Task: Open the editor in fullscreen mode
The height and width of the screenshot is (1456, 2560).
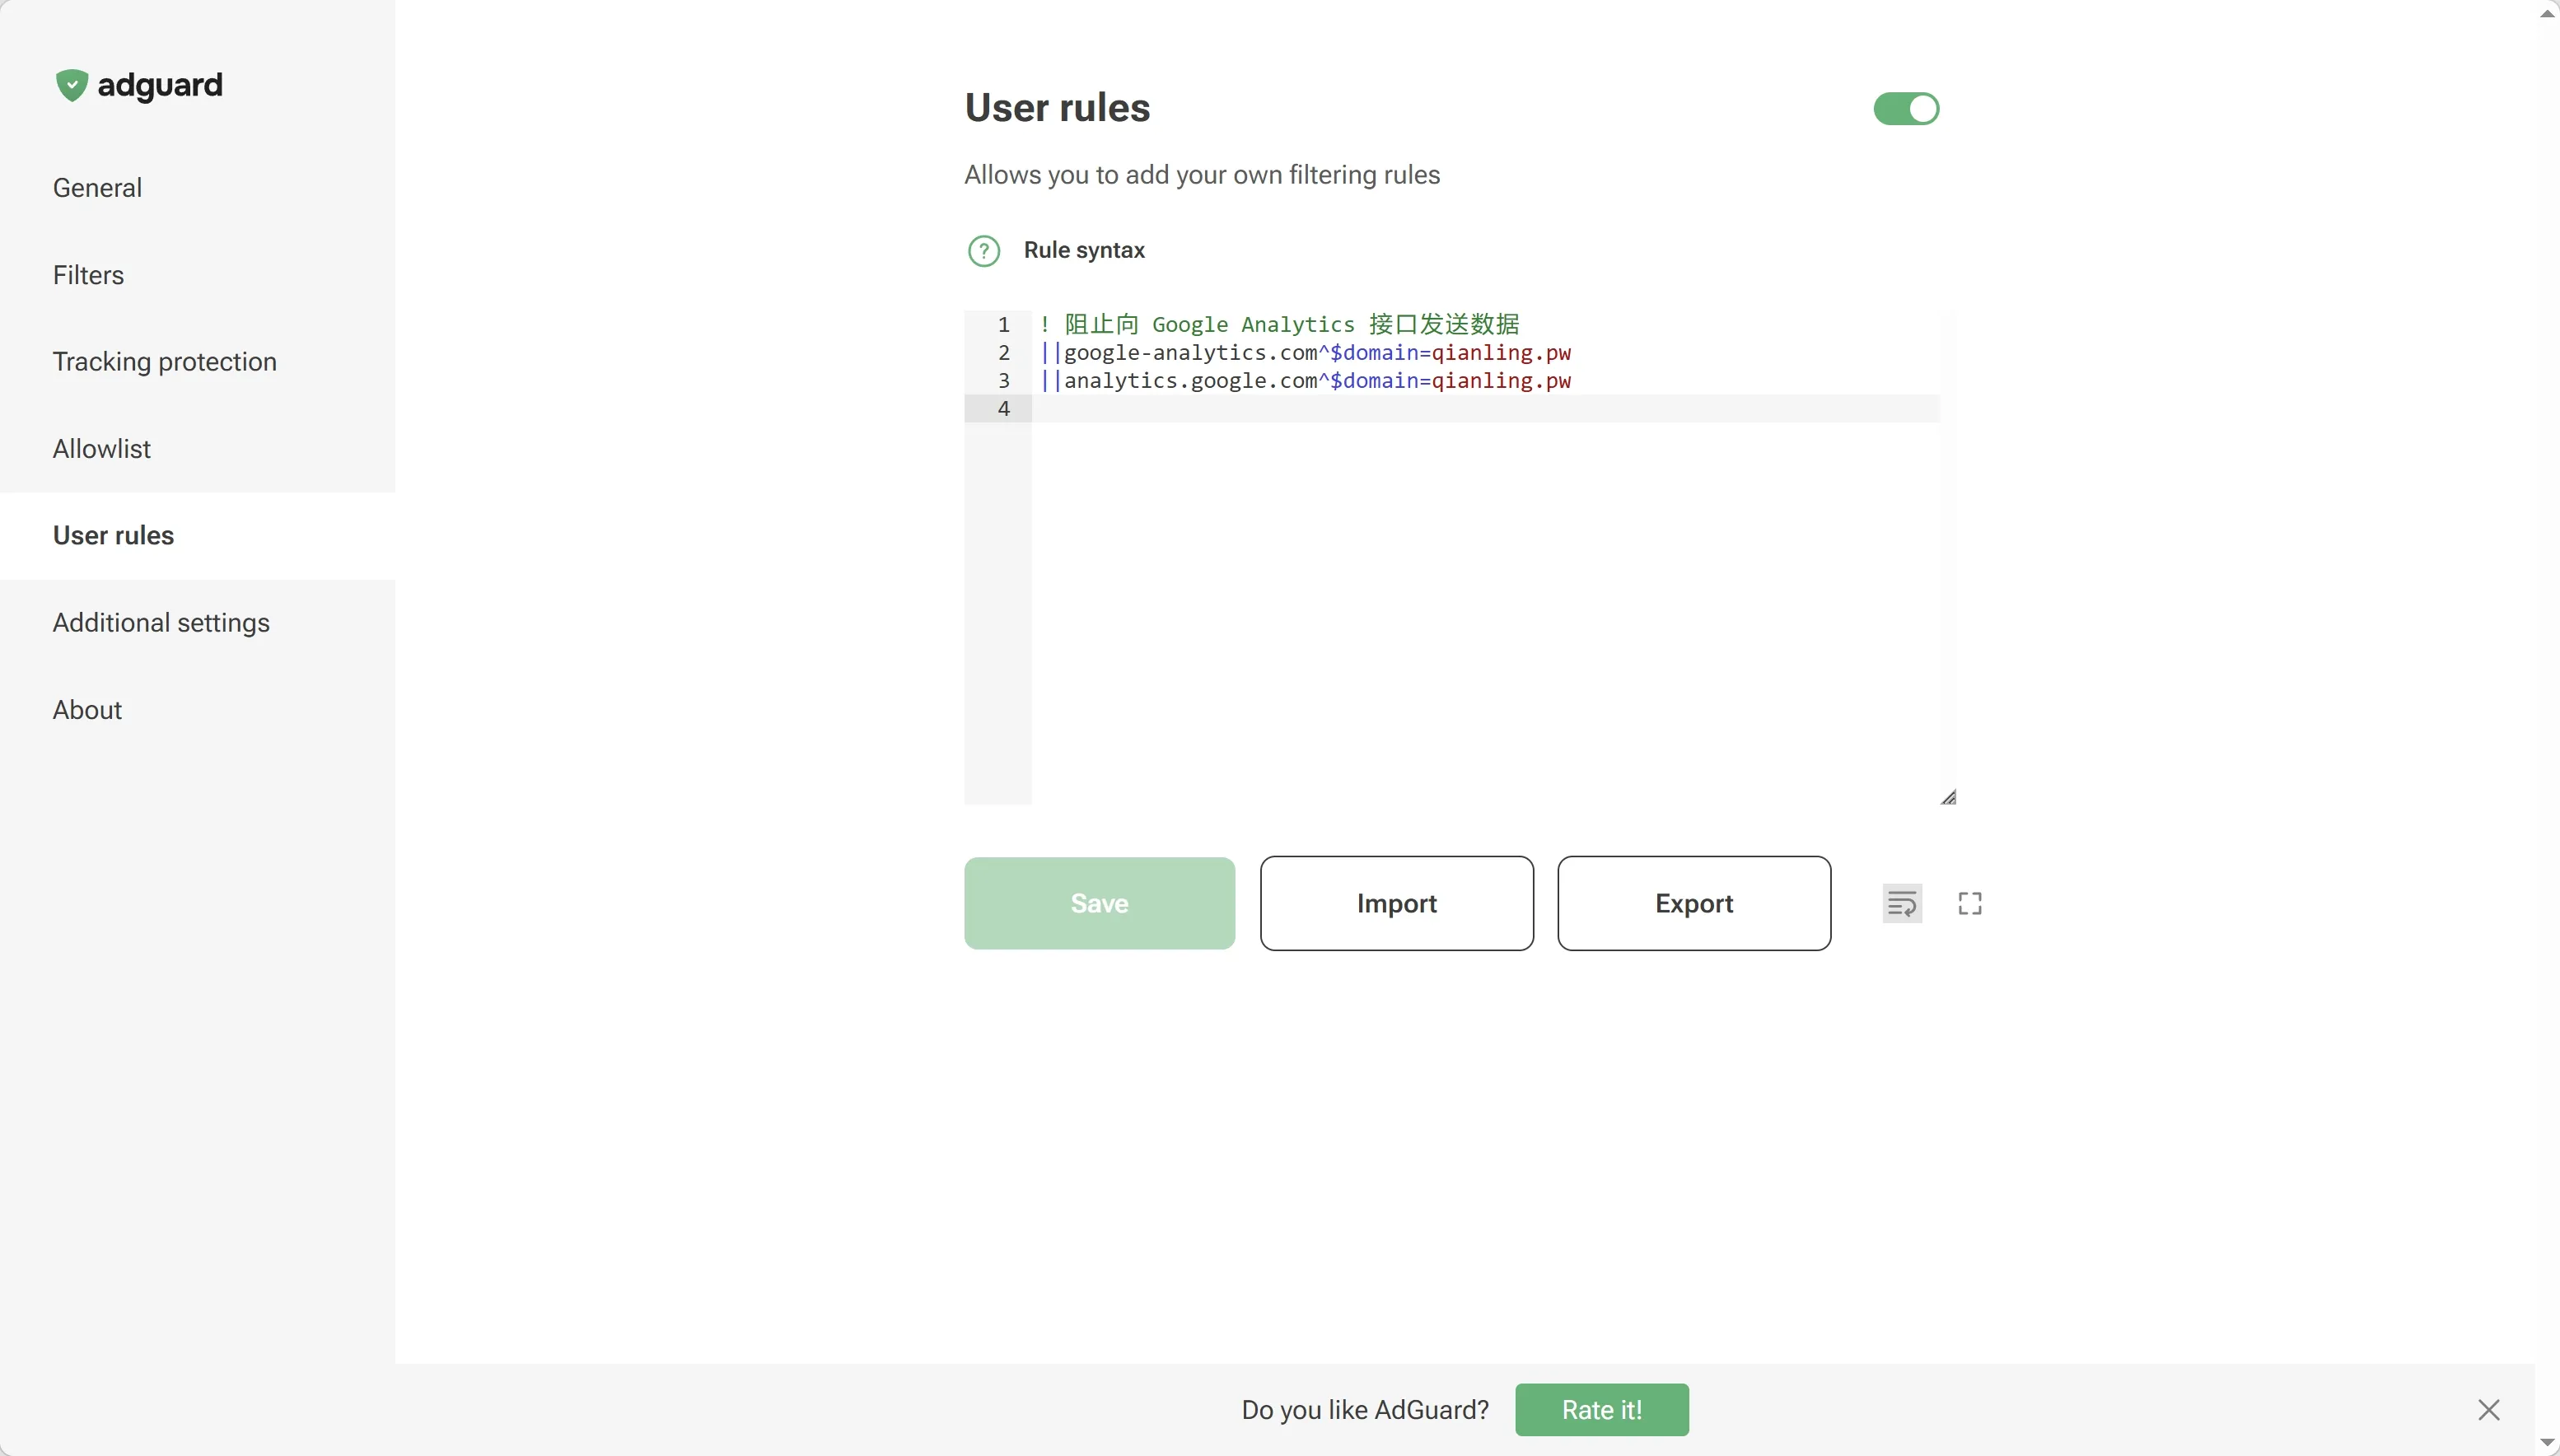Action: (1970, 903)
